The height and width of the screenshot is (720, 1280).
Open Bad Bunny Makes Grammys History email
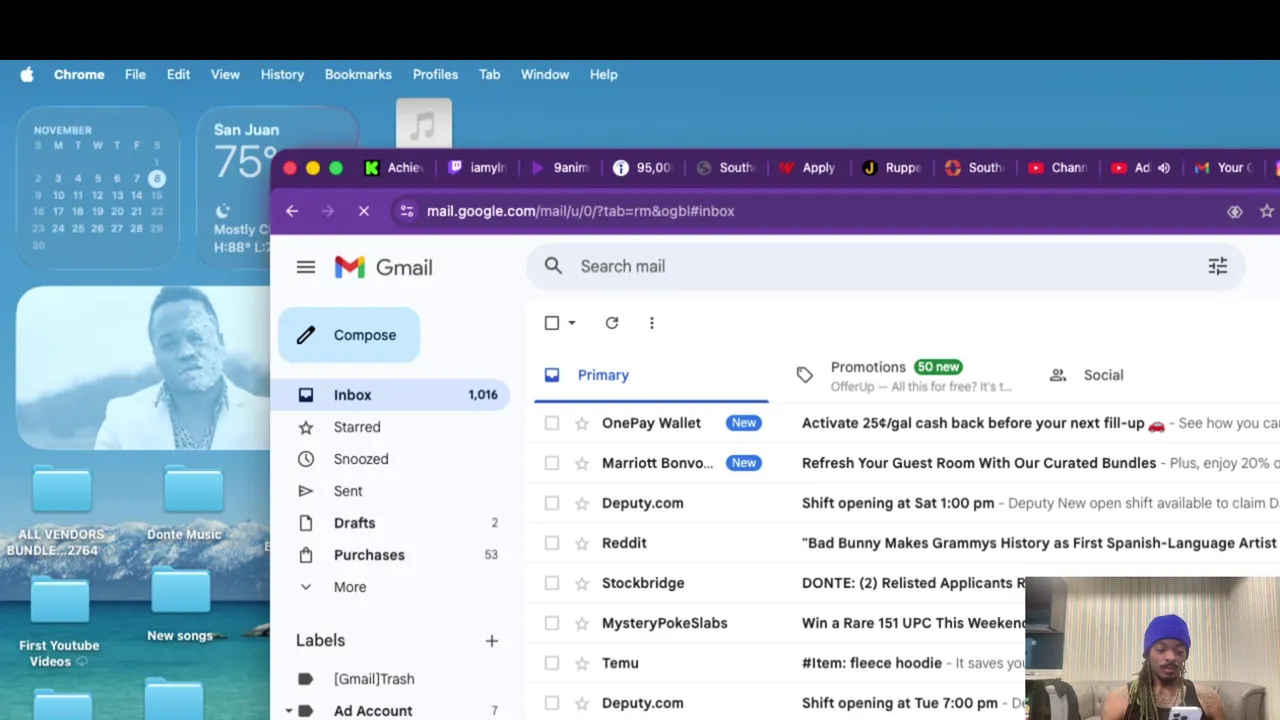click(x=1039, y=543)
